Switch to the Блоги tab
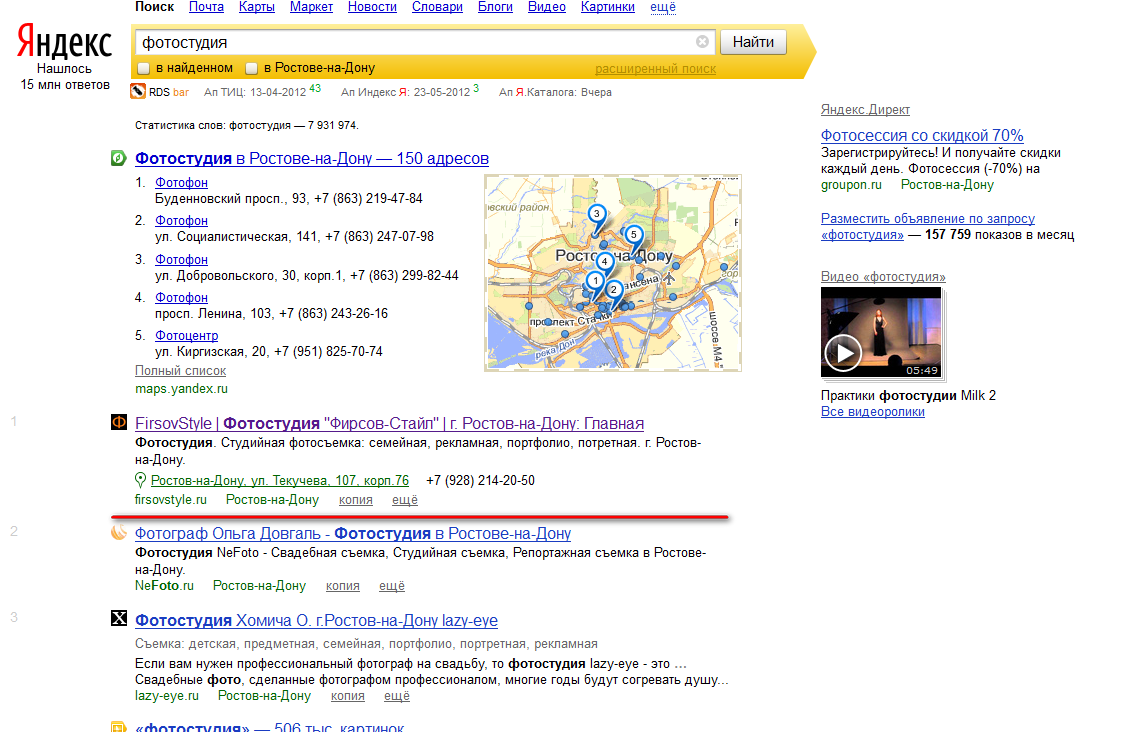Image resolution: width=1131 pixels, height=732 pixels. [x=496, y=7]
